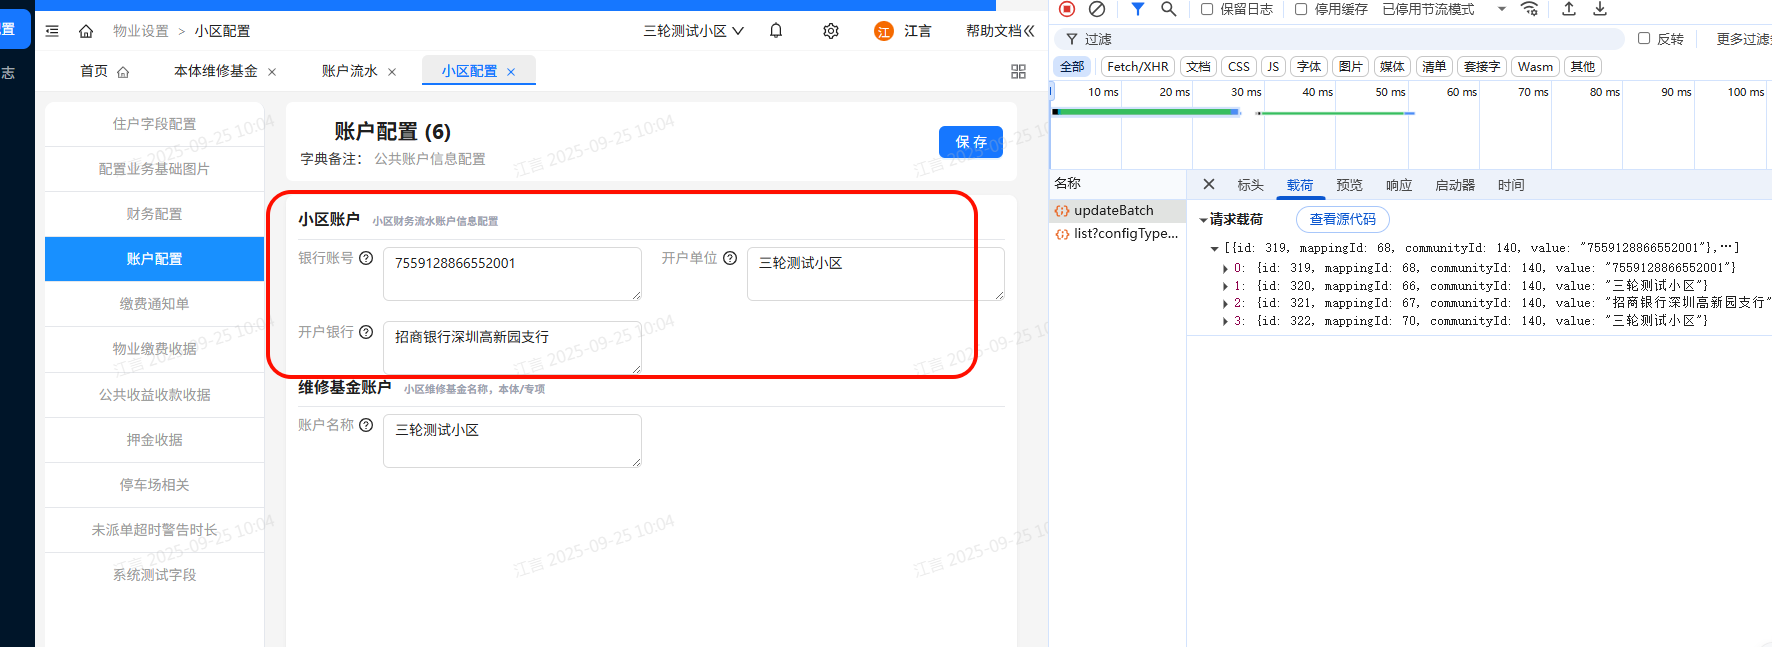The image size is (1772, 647).
Task: Check the 反转 filter checkbox
Action: pos(1644,39)
